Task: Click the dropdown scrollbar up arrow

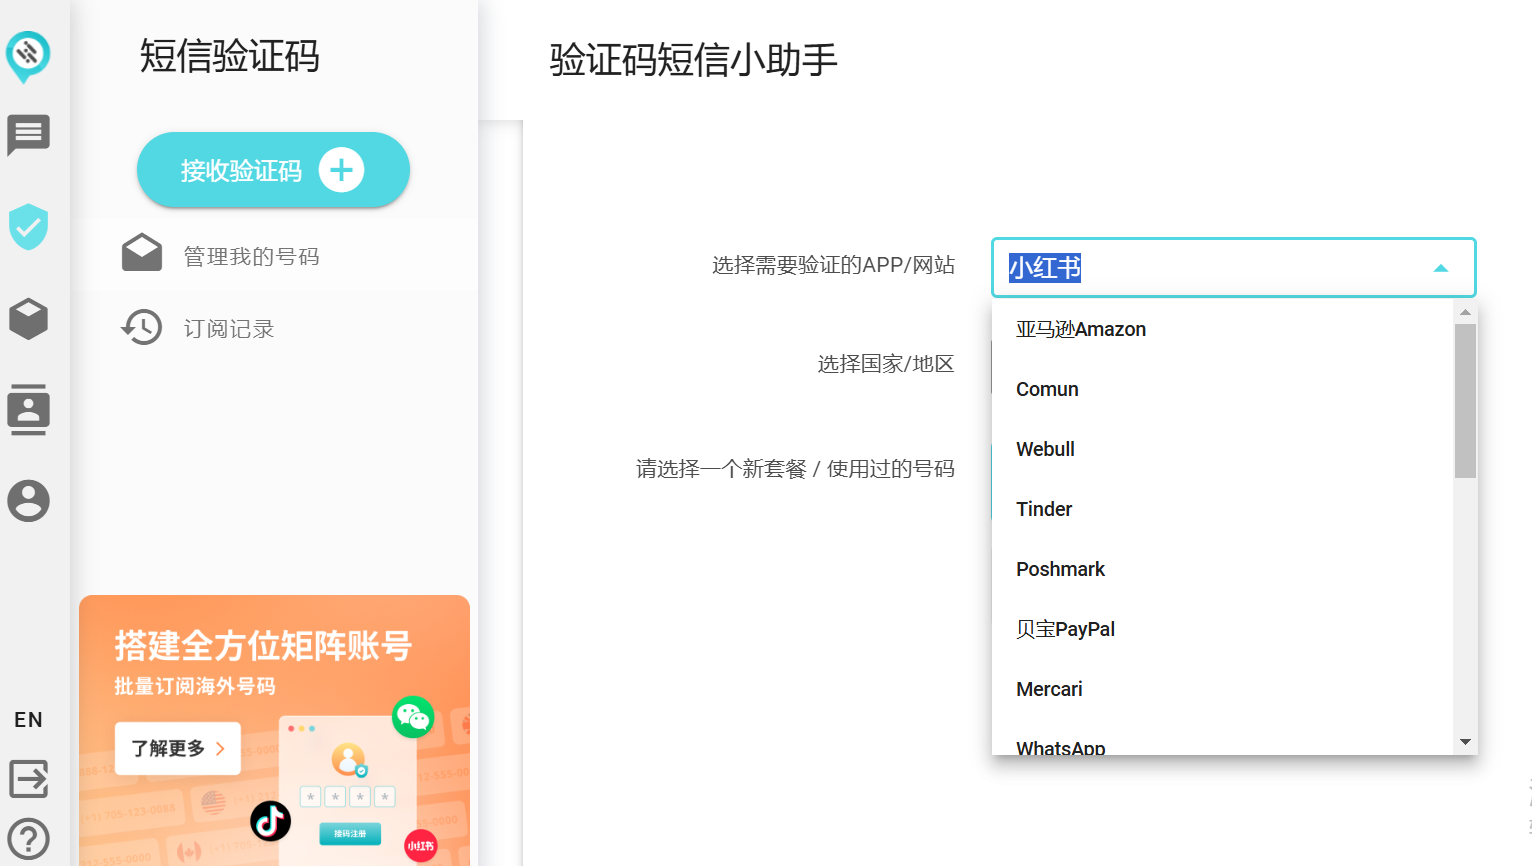Action: pyautogui.click(x=1465, y=312)
